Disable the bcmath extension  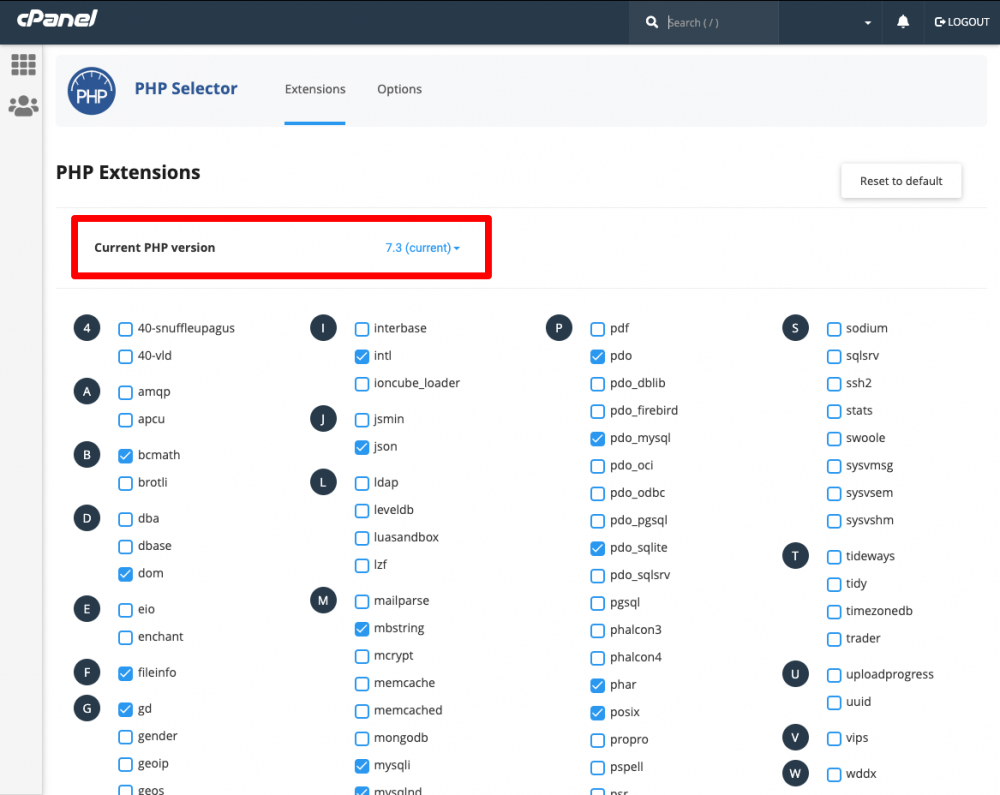(124, 455)
